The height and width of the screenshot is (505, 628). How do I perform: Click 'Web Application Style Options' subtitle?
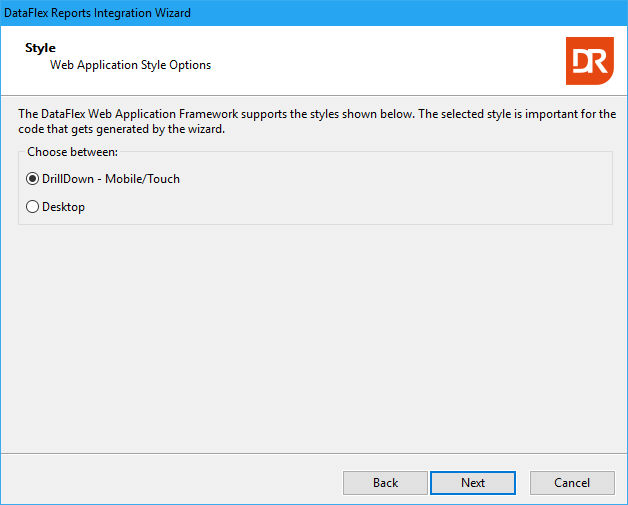click(x=130, y=65)
